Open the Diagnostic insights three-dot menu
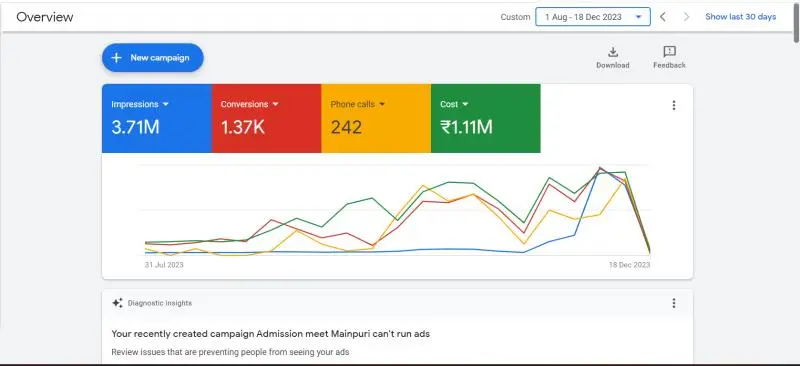The height and width of the screenshot is (366, 800). pyautogui.click(x=673, y=303)
